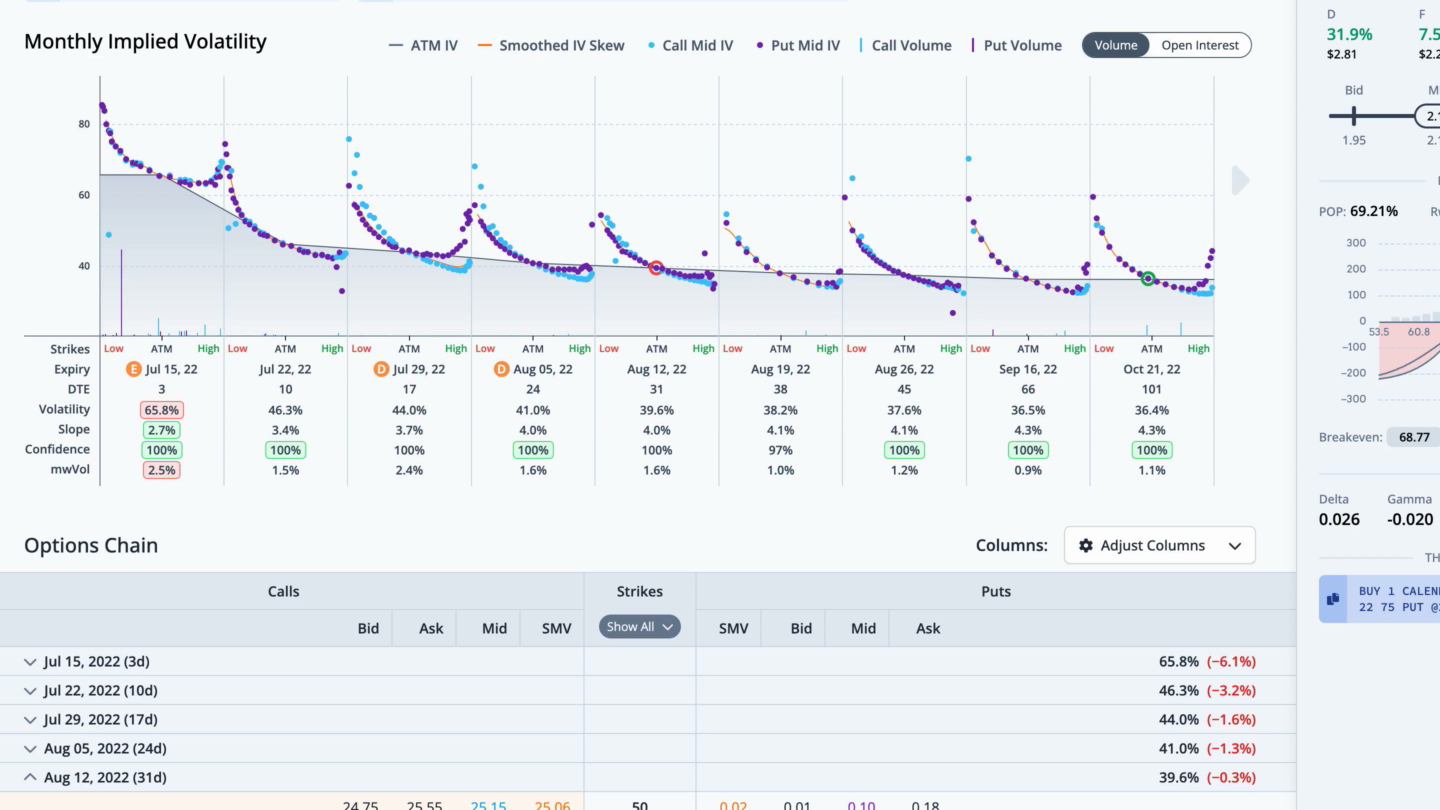This screenshot has width=1440, height=810.
Task: Toggle the ATM IV legend series
Action: [423, 45]
